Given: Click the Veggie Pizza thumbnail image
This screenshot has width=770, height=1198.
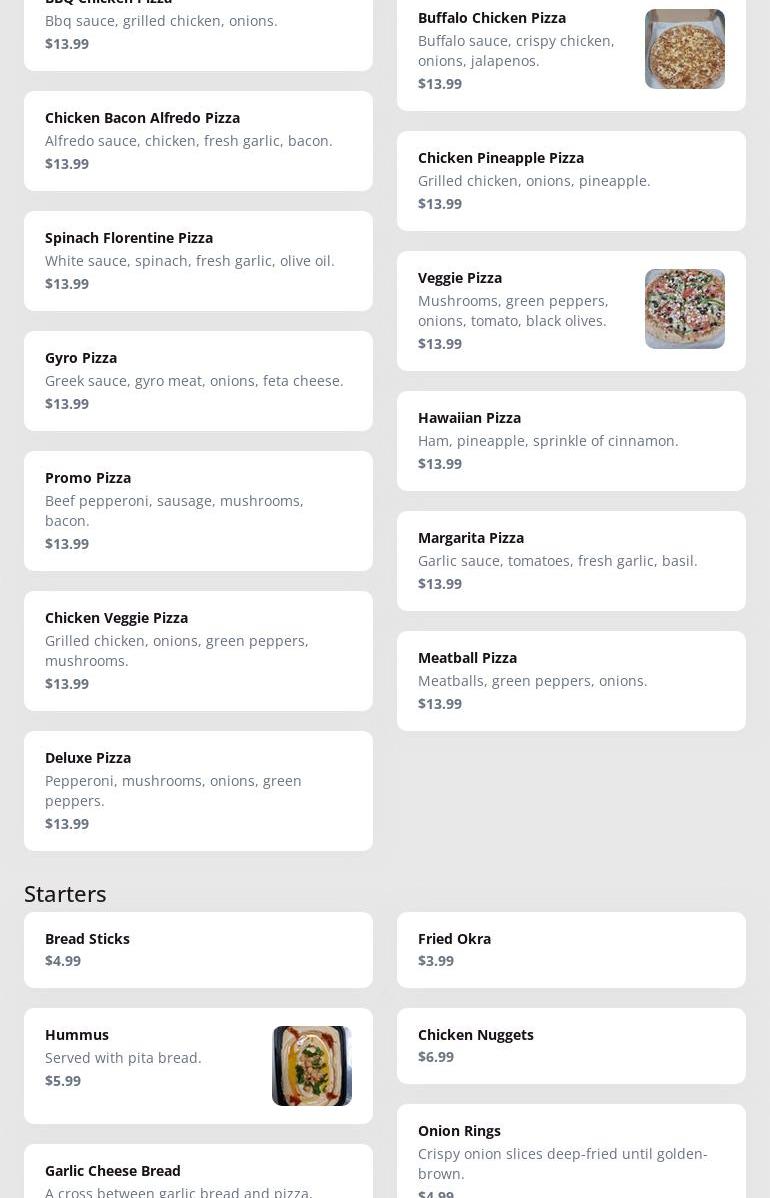Looking at the screenshot, I should point(684,309).
